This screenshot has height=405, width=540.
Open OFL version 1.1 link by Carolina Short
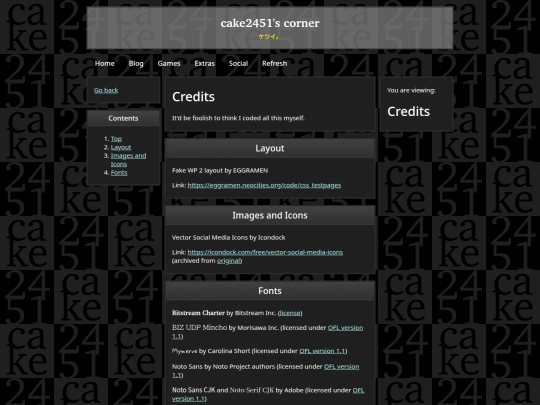tap(322, 351)
